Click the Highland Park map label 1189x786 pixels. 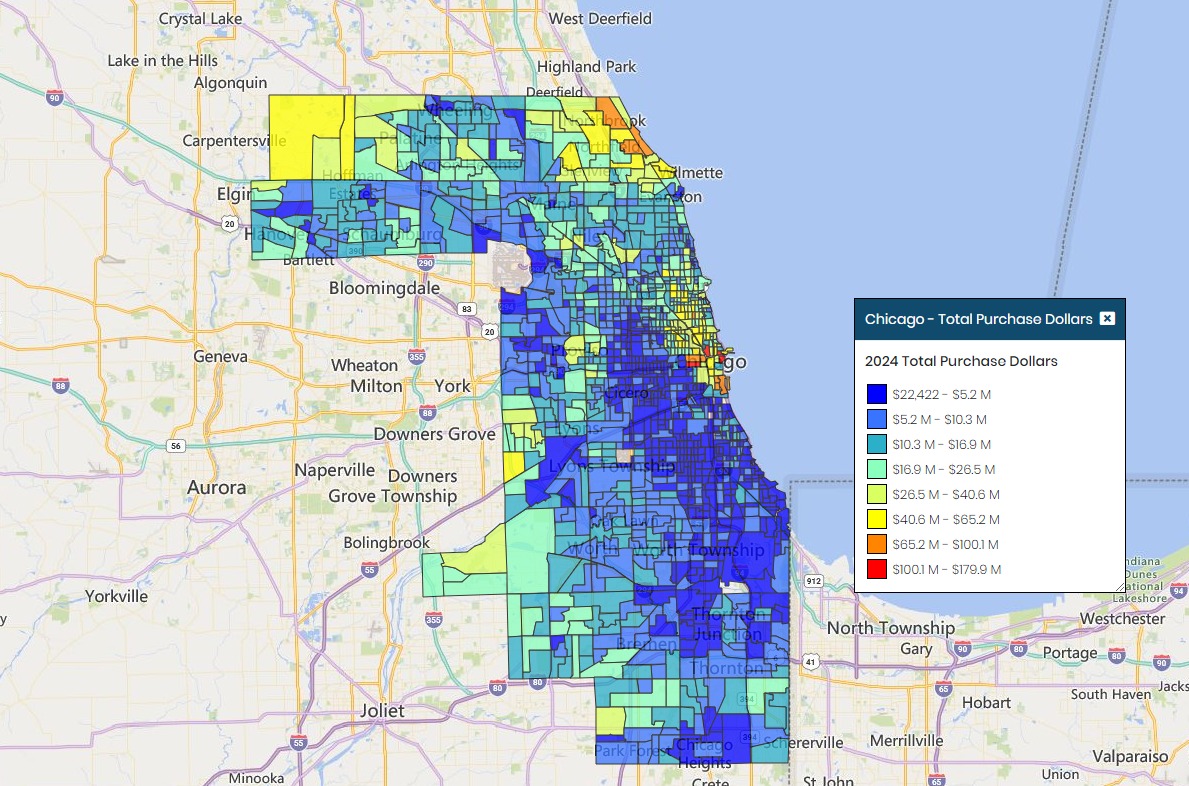[586, 67]
